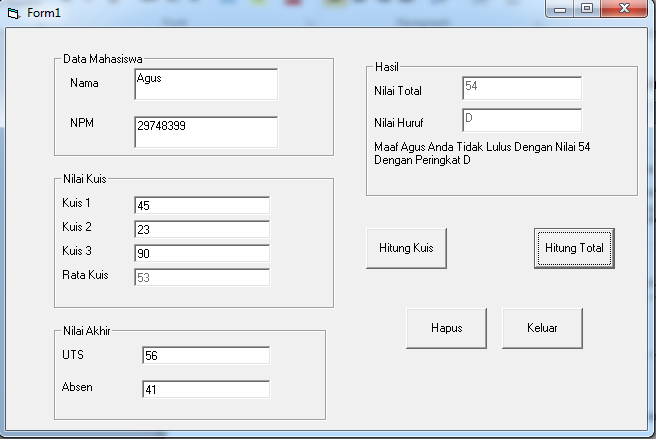Close the Form1 window
The height and width of the screenshot is (439, 656).
pyautogui.click(x=624, y=9)
